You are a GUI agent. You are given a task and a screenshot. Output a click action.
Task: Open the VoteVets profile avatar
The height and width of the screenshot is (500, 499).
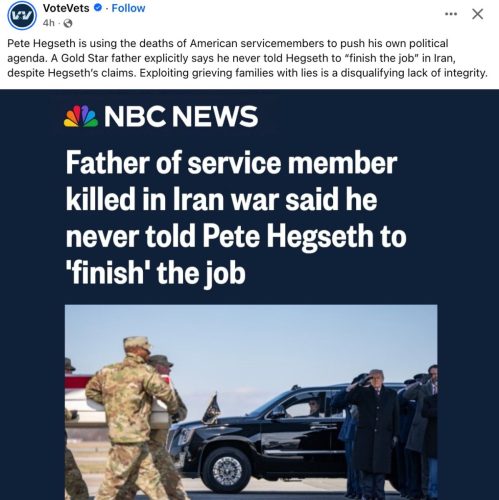[22, 15]
